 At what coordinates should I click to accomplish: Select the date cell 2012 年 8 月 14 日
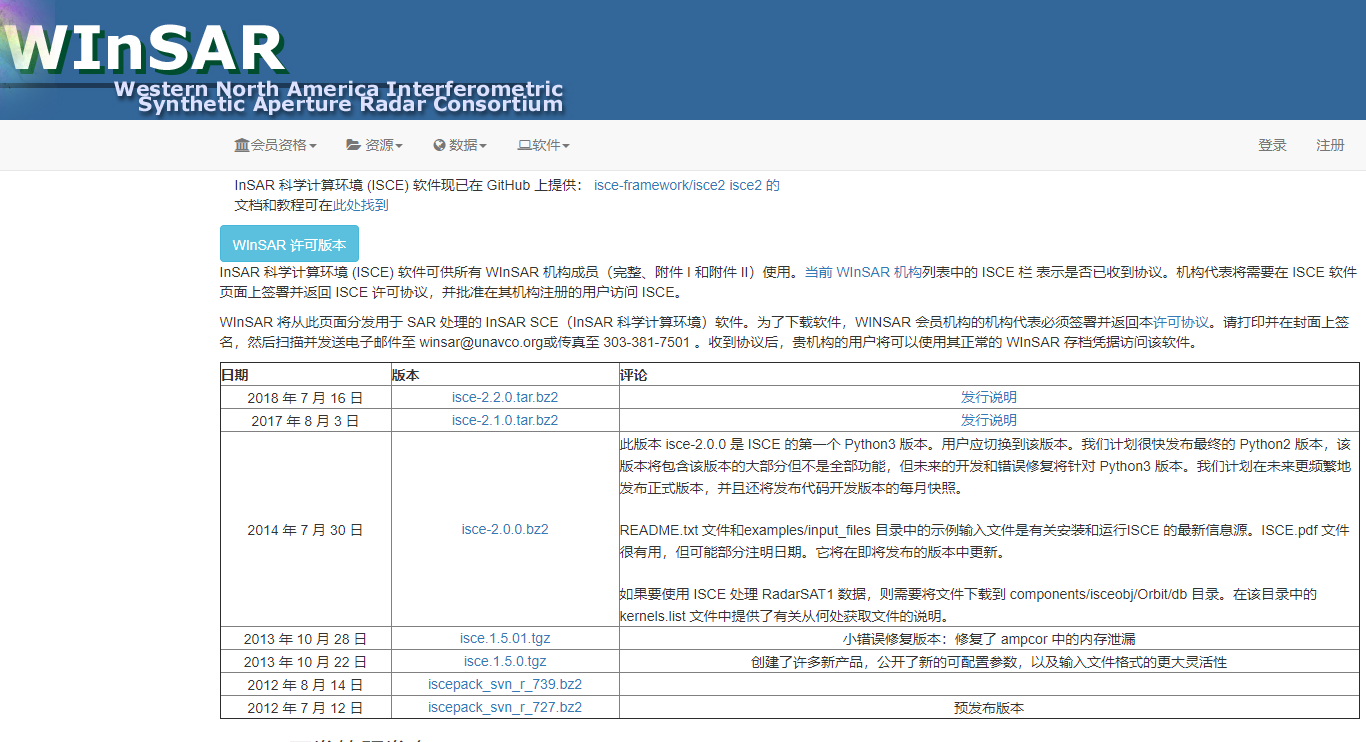tap(305, 684)
